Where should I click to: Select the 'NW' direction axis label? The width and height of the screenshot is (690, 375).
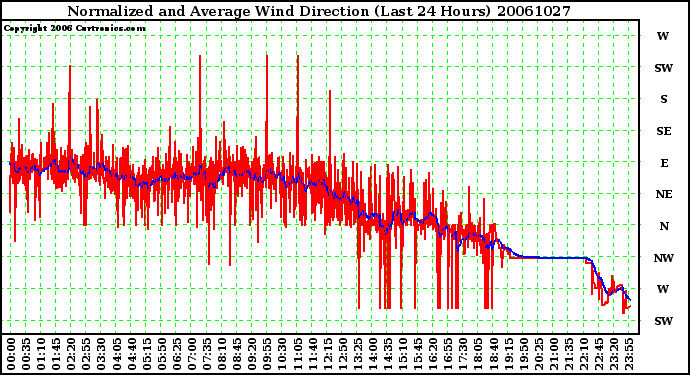[664, 258]
